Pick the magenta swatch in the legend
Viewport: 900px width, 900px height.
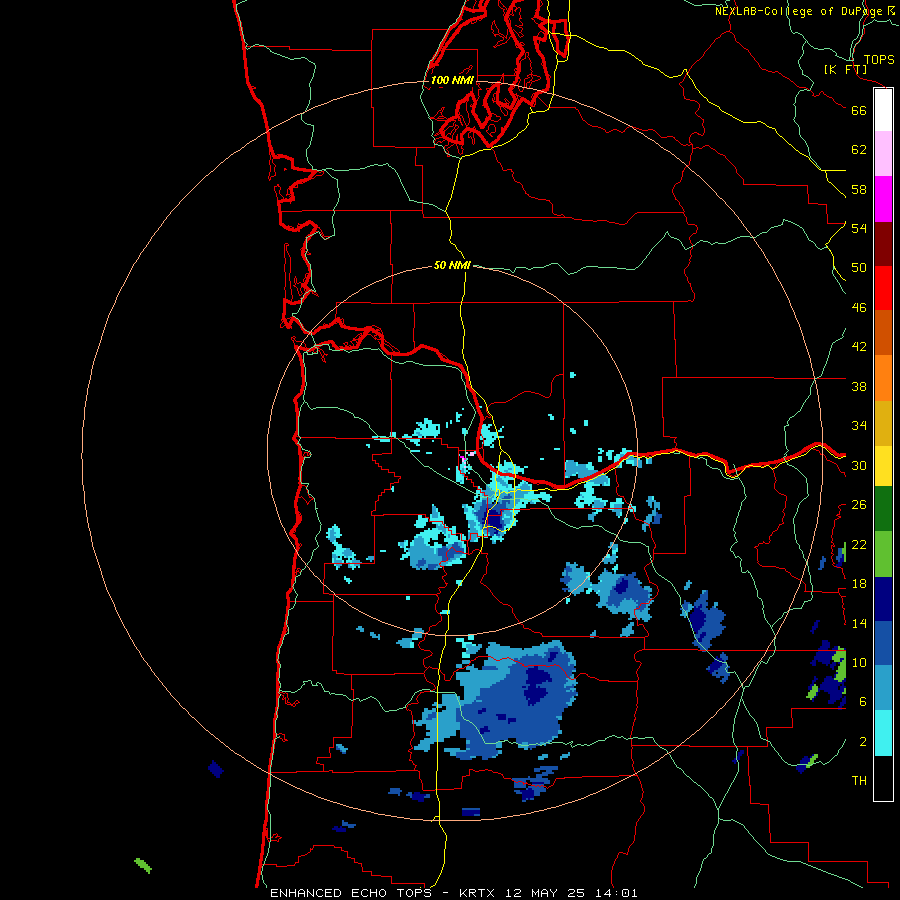click(883, 199)
